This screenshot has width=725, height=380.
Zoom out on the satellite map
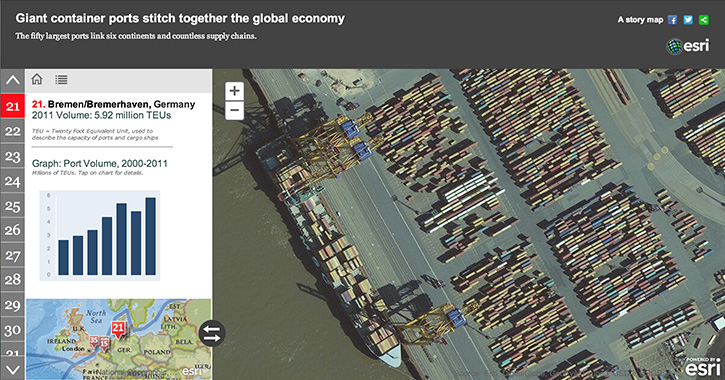[x=234, y=110]
